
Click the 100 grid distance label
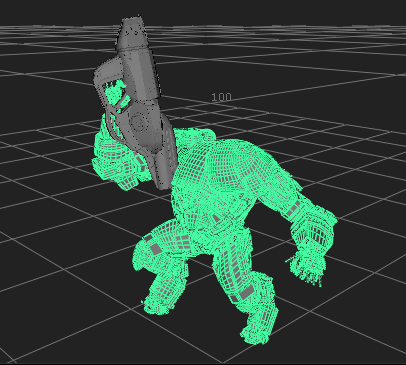pyautogui.click(x=221, y=97)
